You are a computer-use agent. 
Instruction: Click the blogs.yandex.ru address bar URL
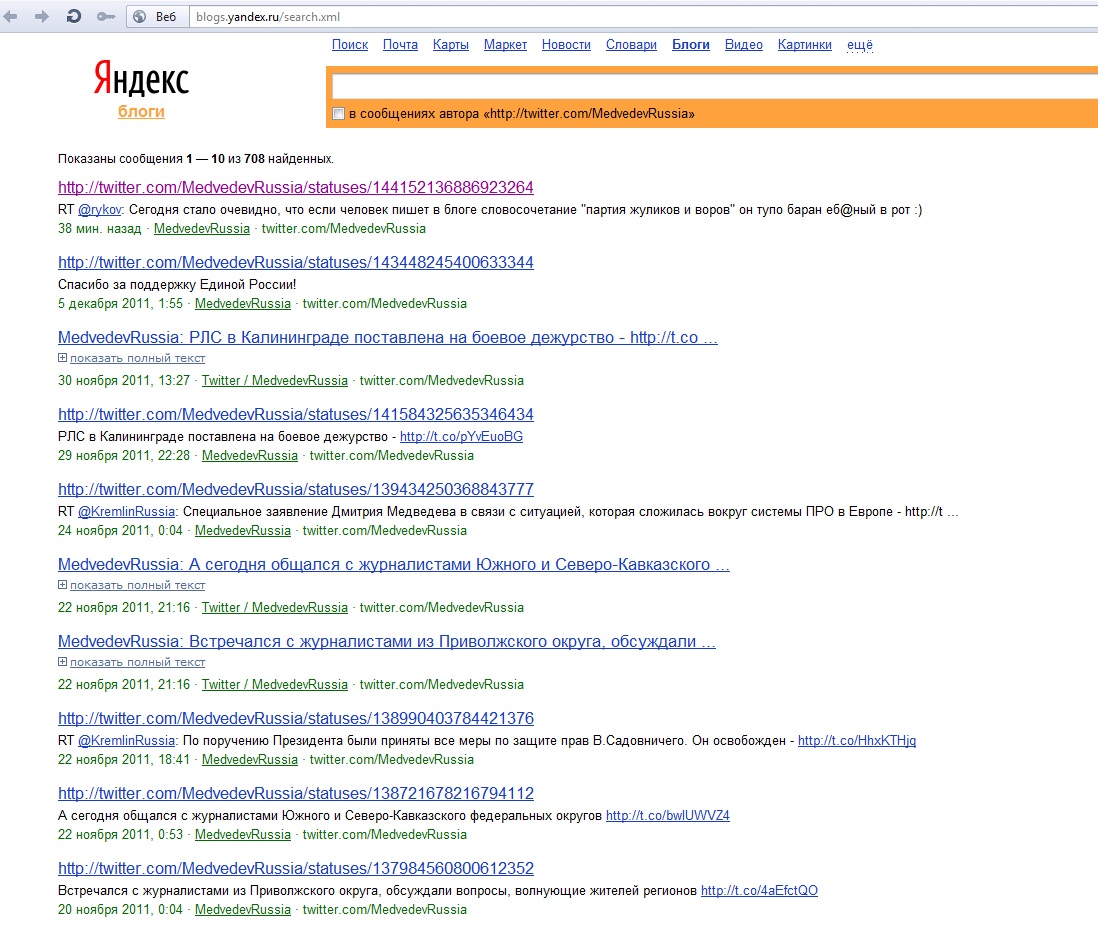tap(267, 17)
